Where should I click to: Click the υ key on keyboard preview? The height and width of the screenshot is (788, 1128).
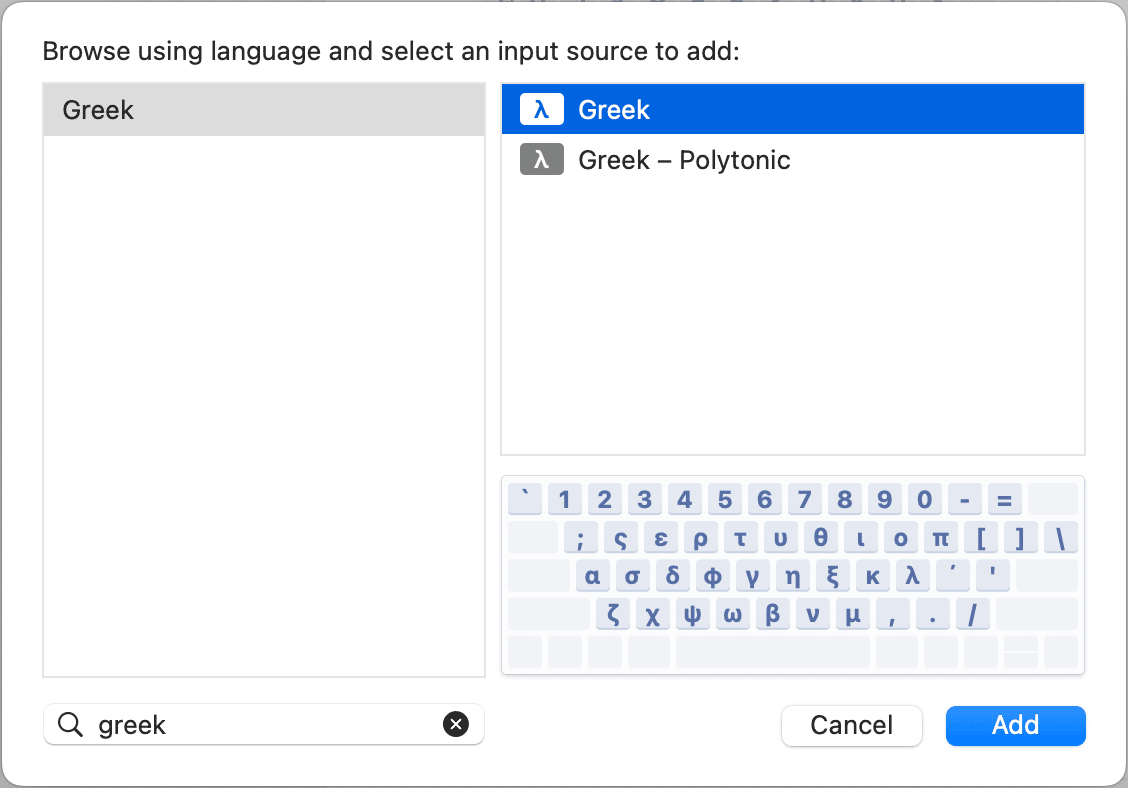click(x=781, y=538)
